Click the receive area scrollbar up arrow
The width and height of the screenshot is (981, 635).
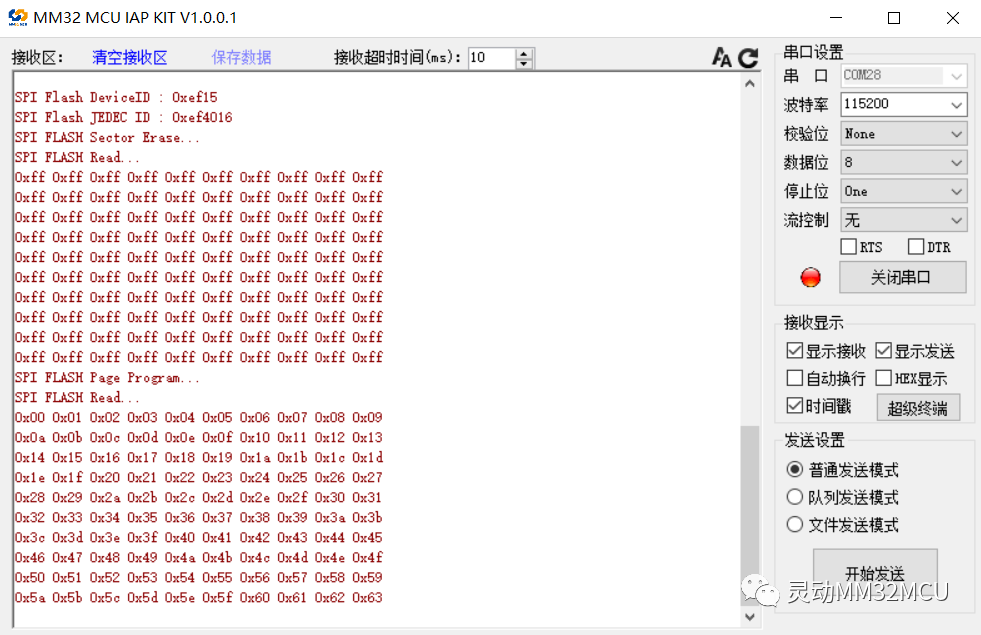[750, 83]
